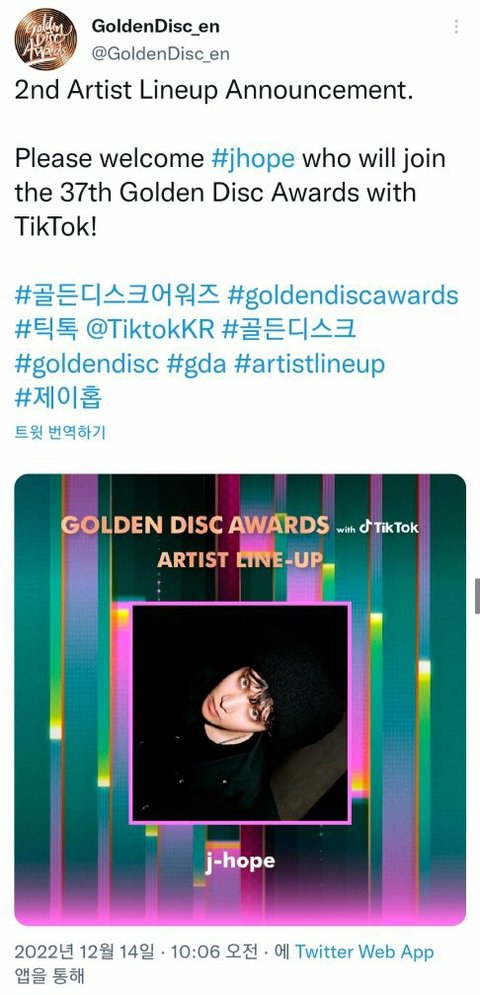
Task: Open the #틱톡 hashtag
Action: click(46, 329)
